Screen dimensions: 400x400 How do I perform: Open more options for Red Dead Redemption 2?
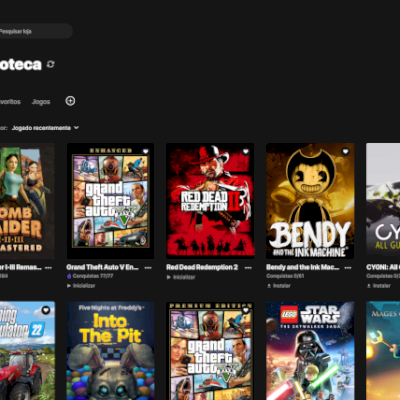248,268
